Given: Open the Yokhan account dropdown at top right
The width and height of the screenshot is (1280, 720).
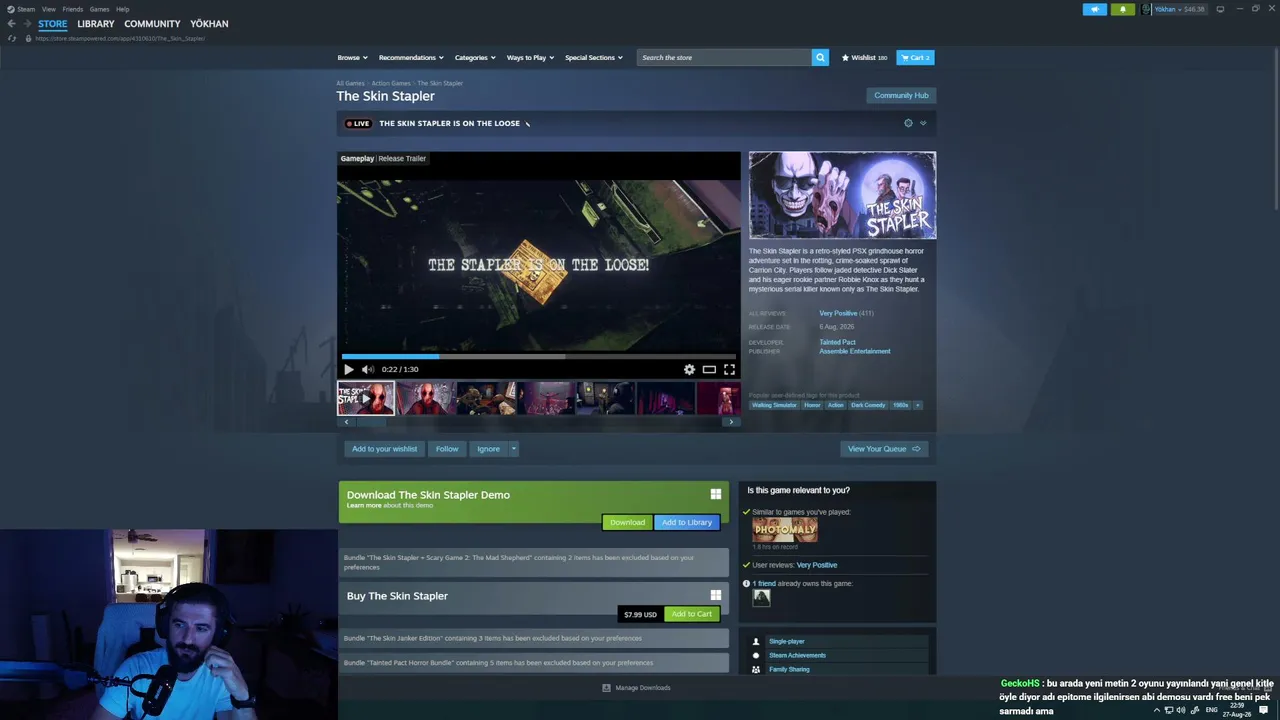Looking at the screenshot, I should coord(1174,9).
